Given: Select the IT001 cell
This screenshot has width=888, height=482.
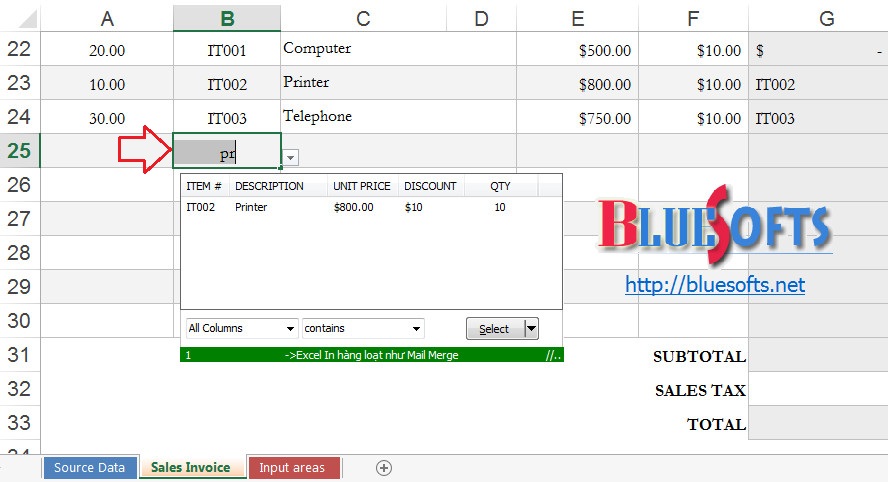Looking at the screenshot, I should pyautogui.click(x=227, y=50).
